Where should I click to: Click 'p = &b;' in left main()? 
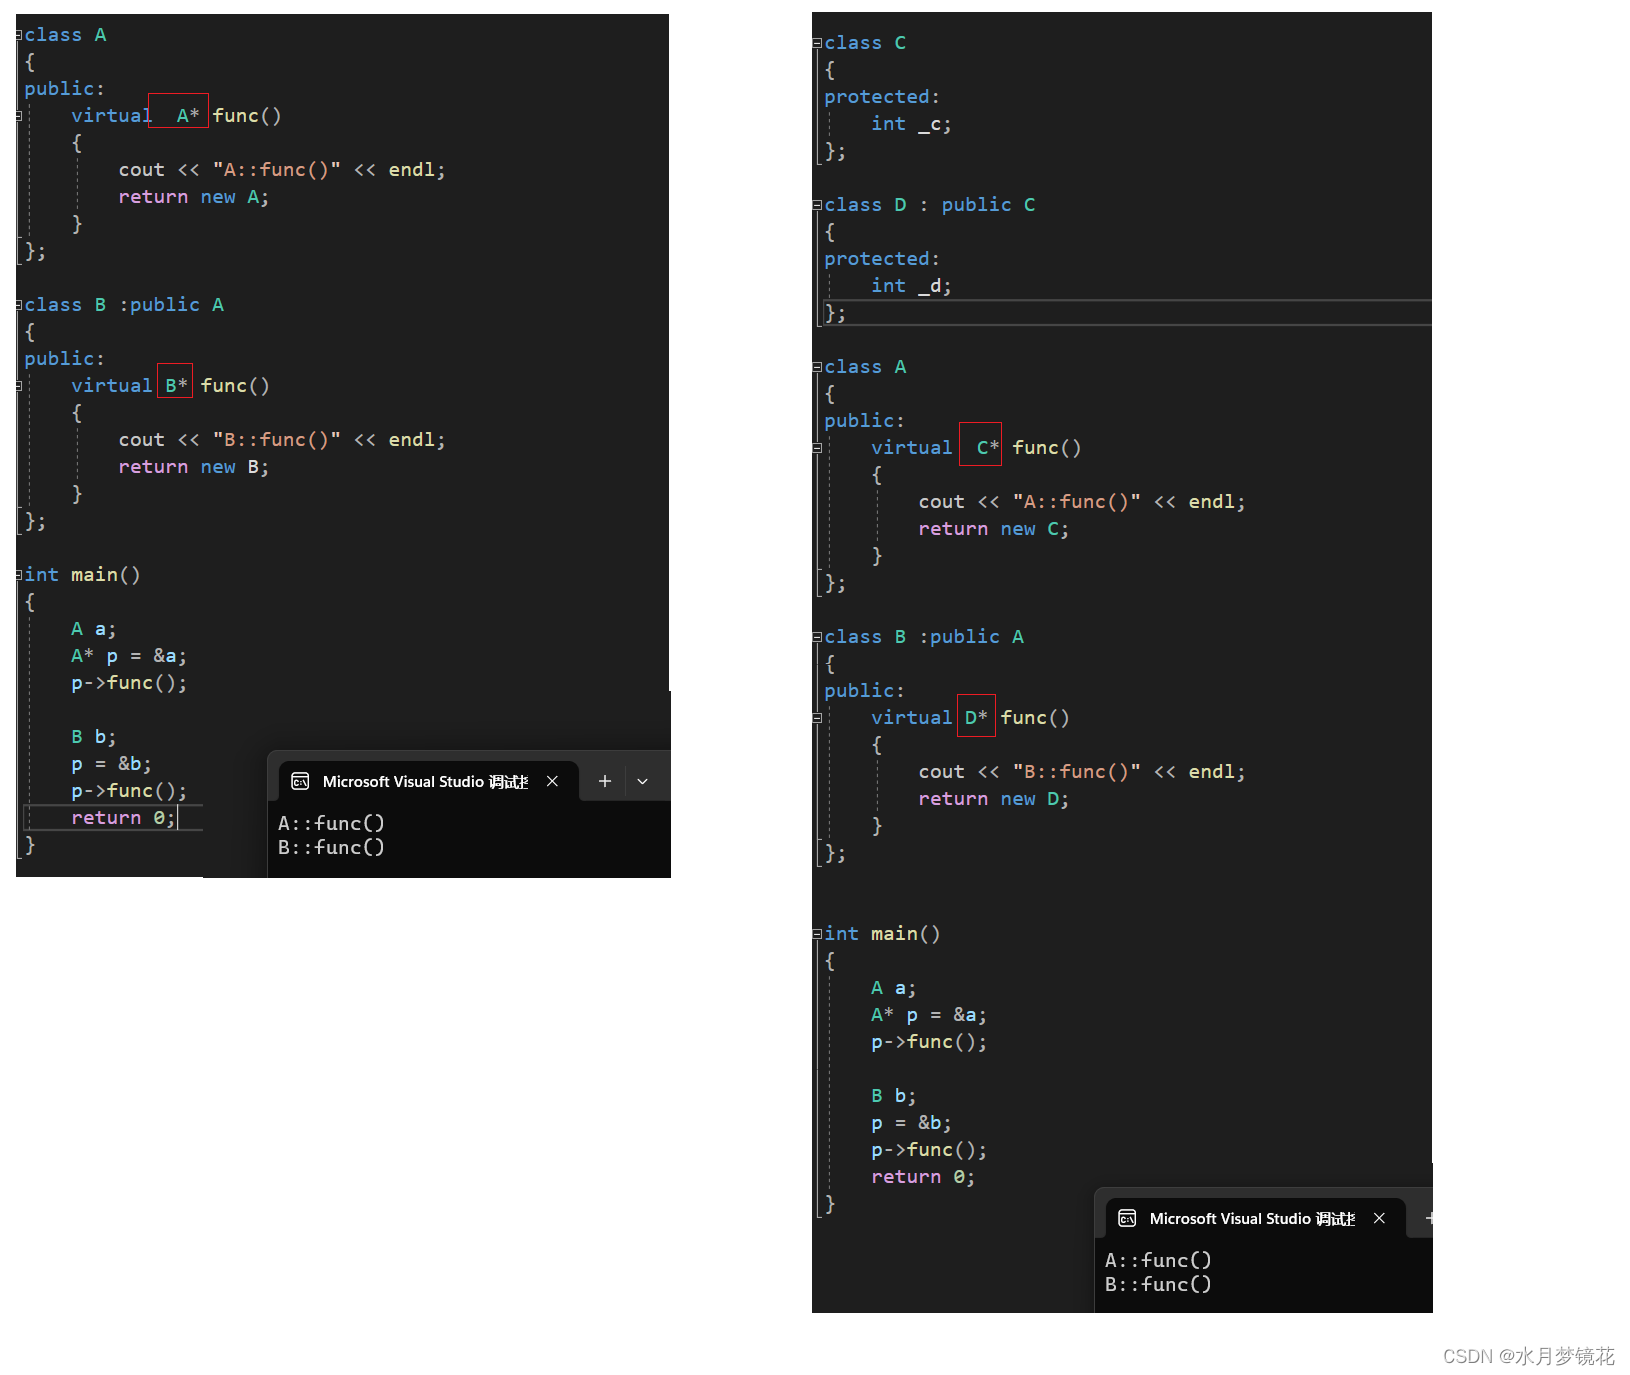coord(111,764)
